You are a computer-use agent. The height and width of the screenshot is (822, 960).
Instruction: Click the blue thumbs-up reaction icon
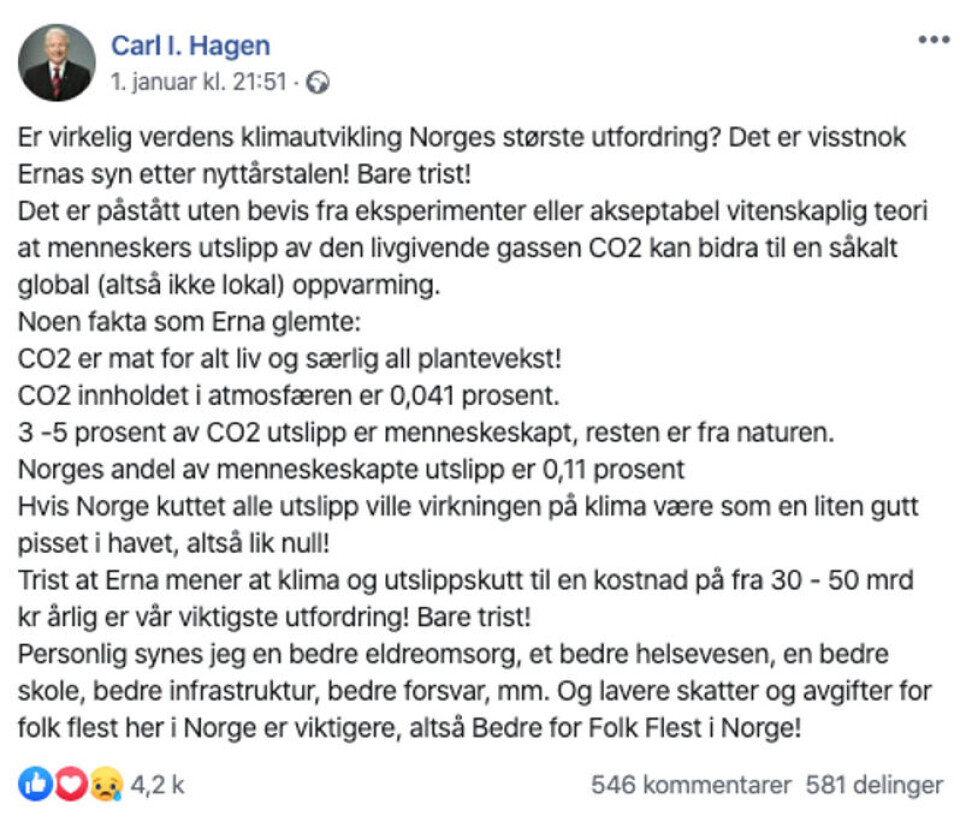coord(34,786)
